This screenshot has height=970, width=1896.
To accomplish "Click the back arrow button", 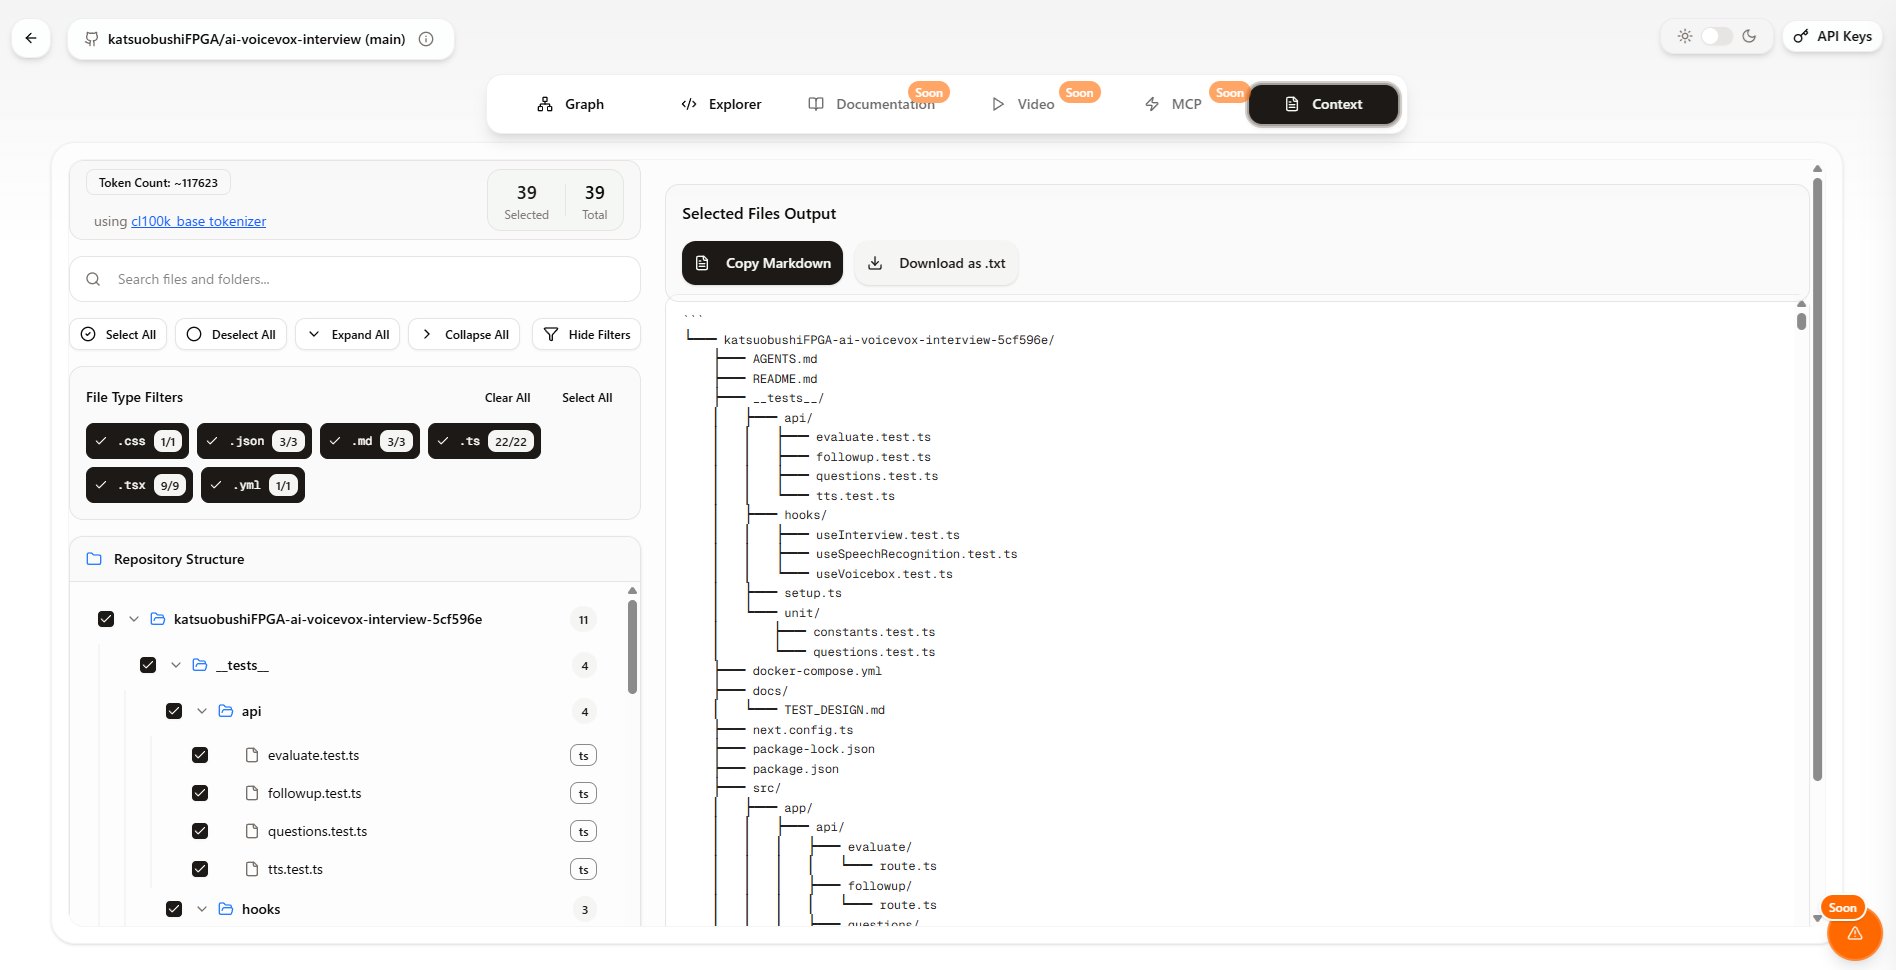I will (x=31, y=39).
